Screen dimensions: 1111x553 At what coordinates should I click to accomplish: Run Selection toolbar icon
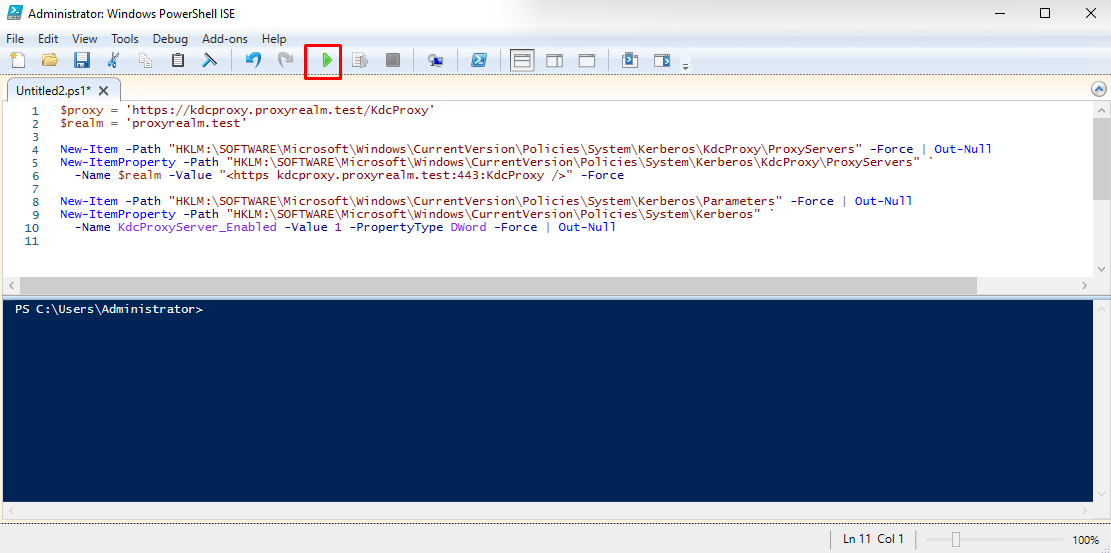tap(360, 61)
